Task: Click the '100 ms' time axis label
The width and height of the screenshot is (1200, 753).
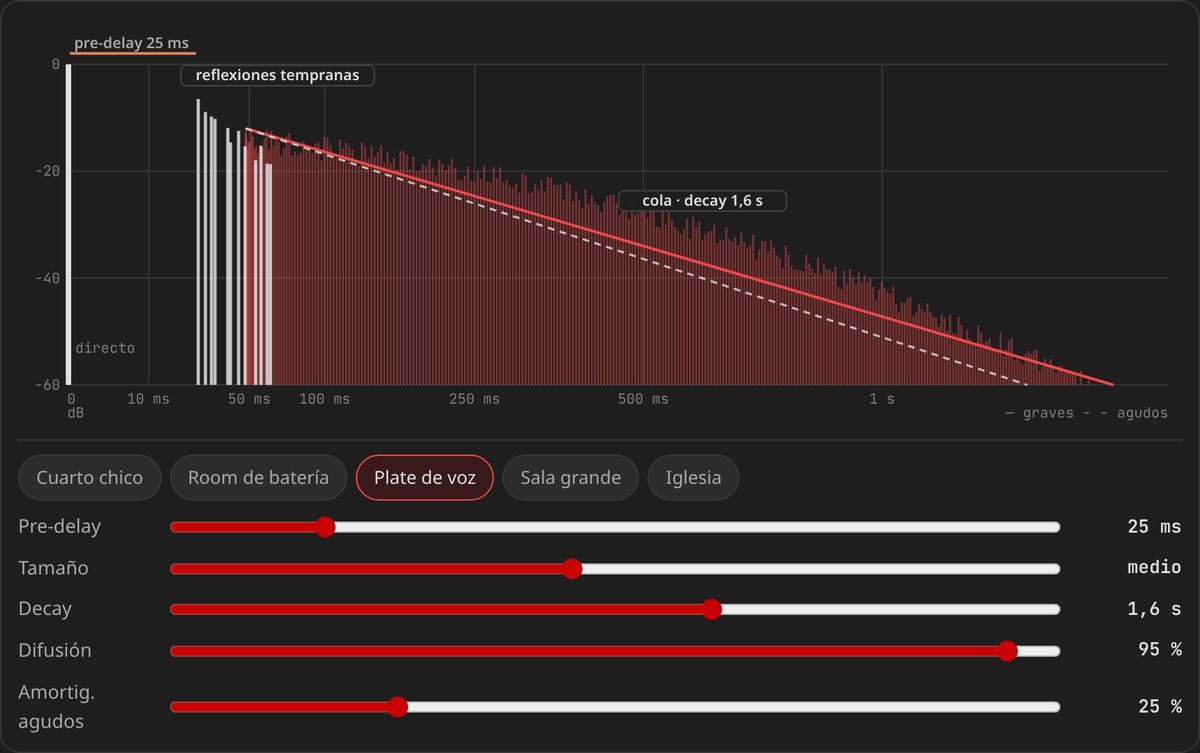Action: (325, 399)
